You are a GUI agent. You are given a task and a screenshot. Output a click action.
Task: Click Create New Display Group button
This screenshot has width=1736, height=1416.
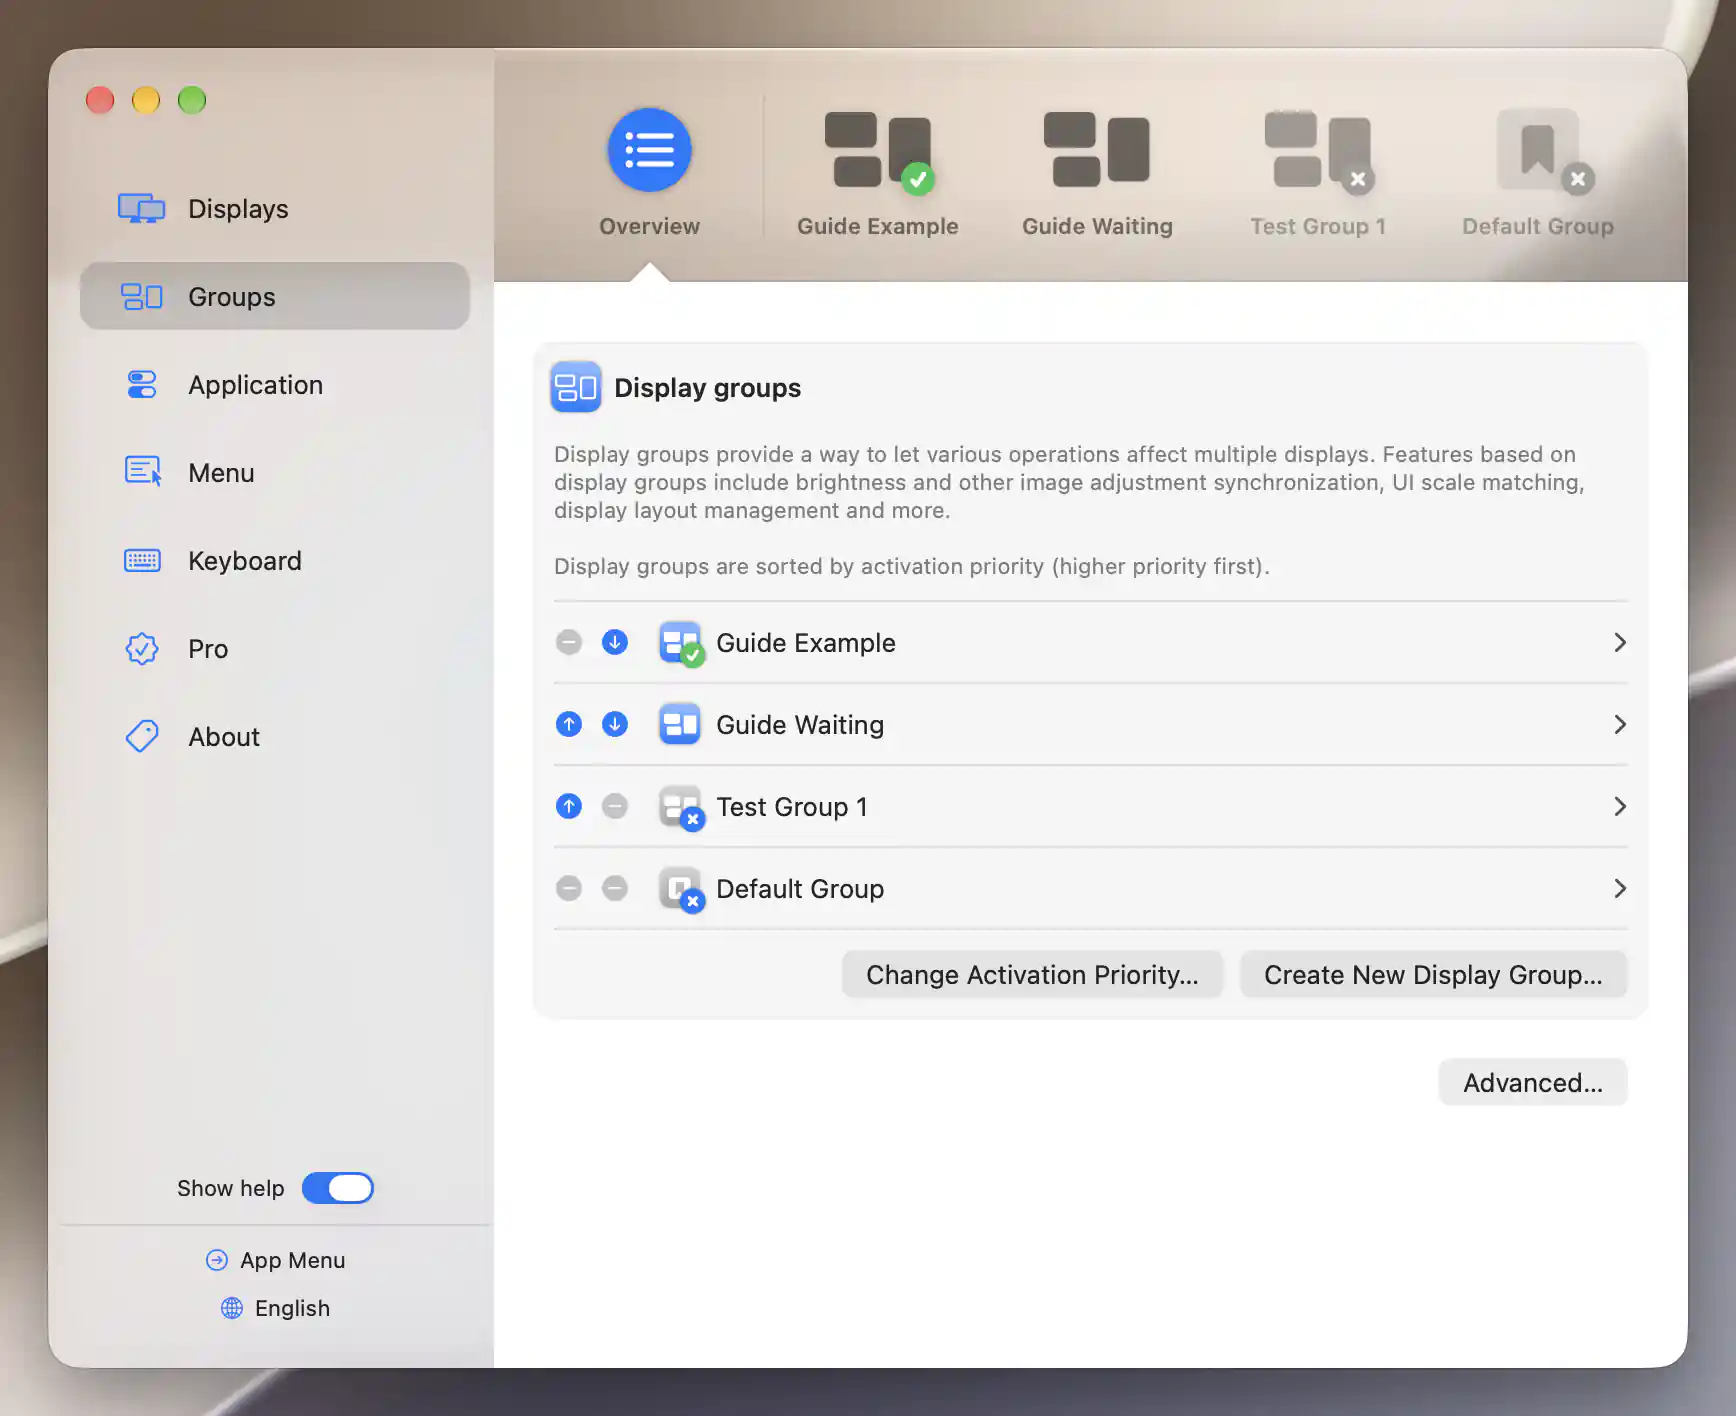click(x=1433, y=974)
